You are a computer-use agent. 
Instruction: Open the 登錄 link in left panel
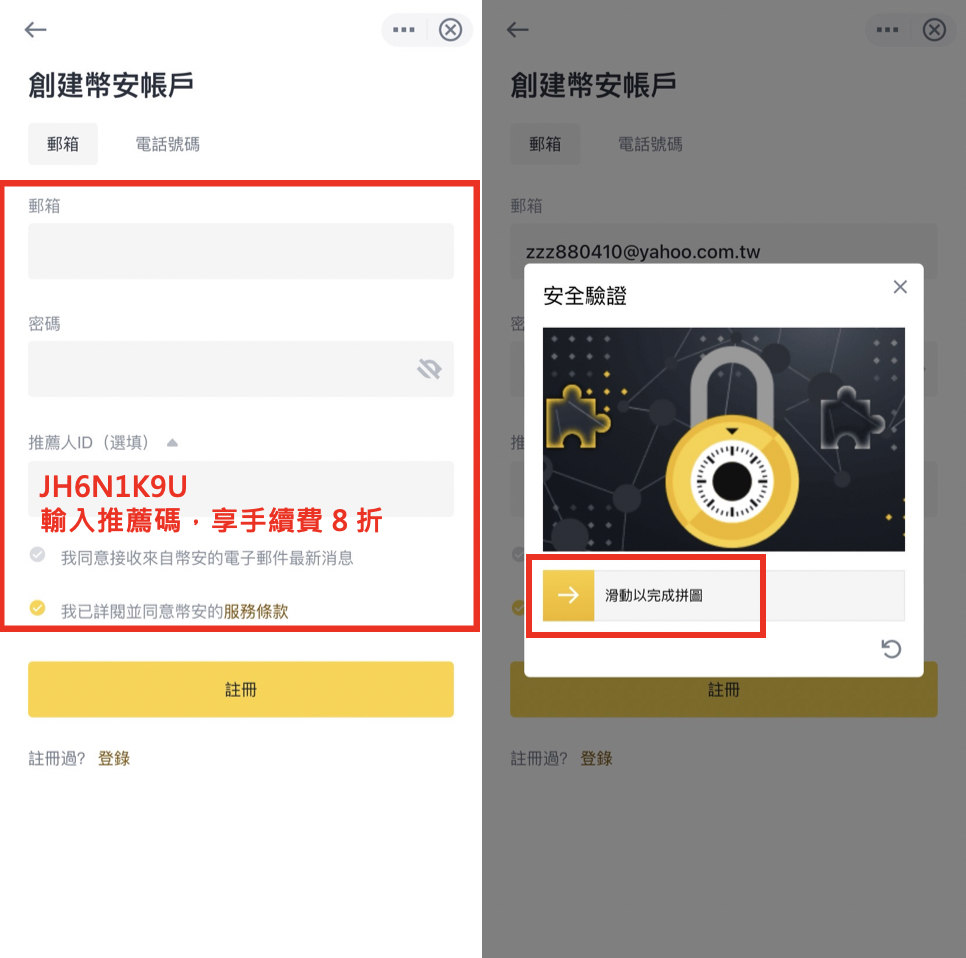tap(114, 758)
